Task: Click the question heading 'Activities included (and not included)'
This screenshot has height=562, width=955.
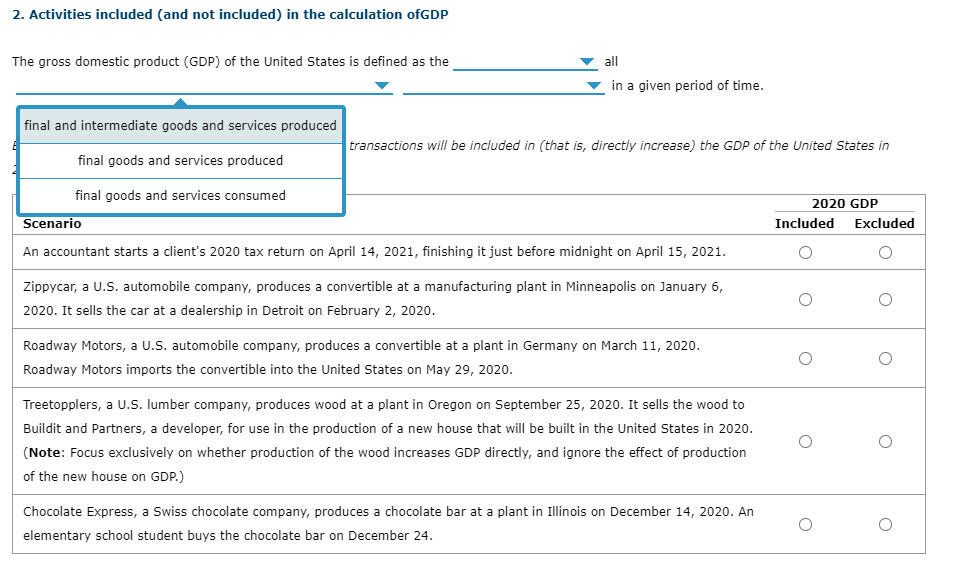Action: (156, 15)
